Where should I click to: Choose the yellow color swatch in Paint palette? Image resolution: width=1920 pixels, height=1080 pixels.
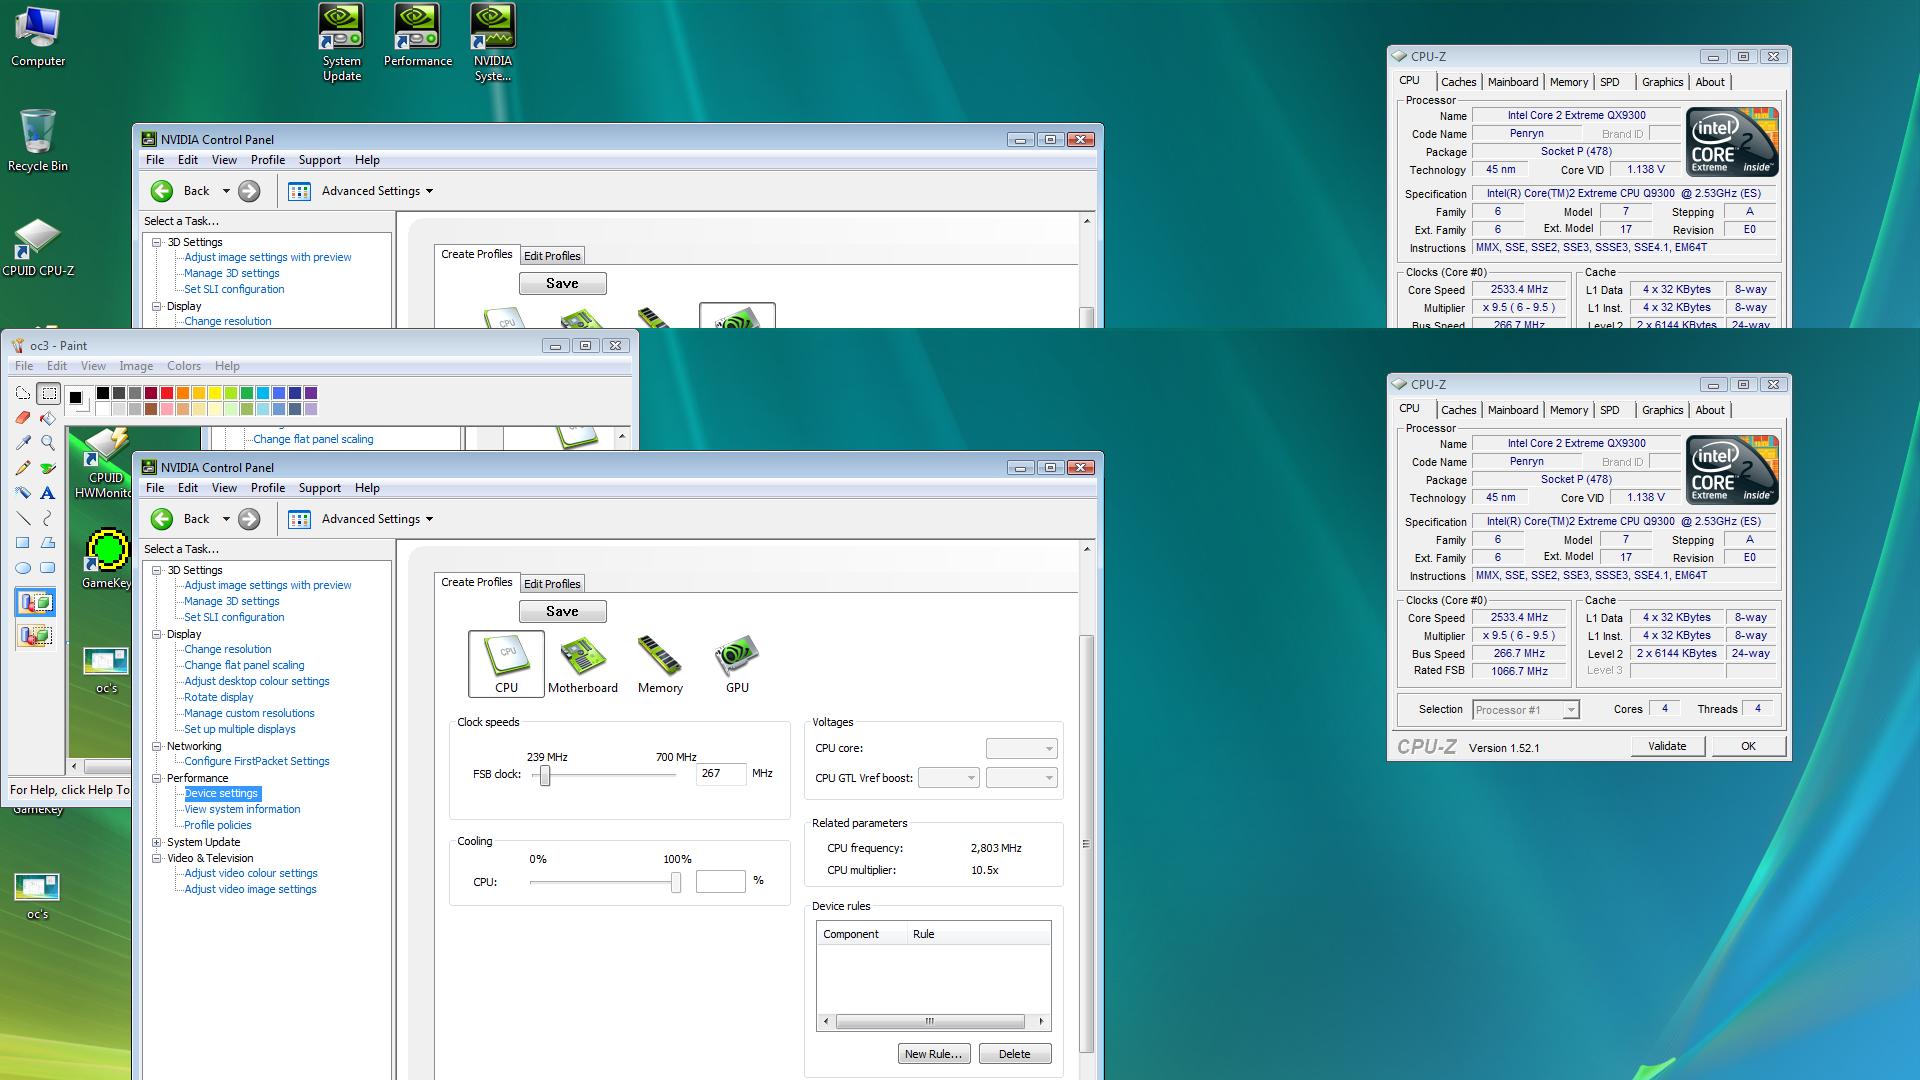click(x=215, y=393)
